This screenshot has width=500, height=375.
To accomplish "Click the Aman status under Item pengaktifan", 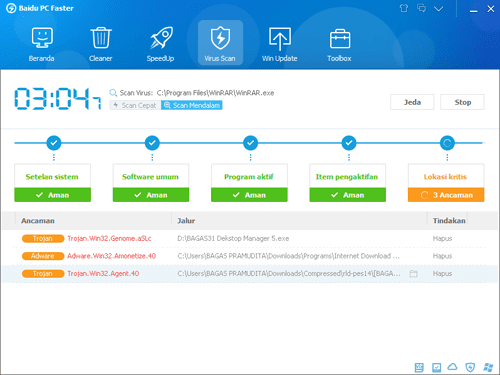I will [x=347, y=195].
